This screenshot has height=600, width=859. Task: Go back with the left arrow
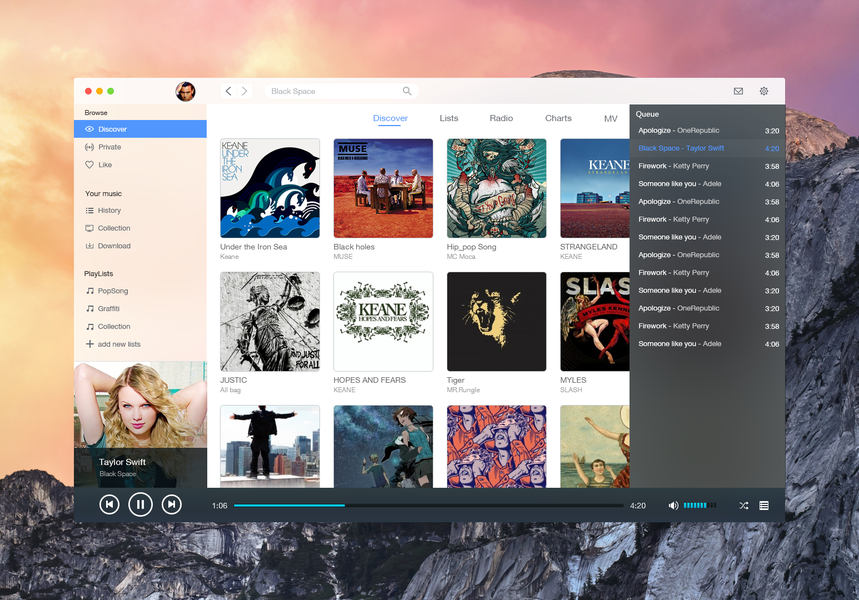(x=228, y=91)
